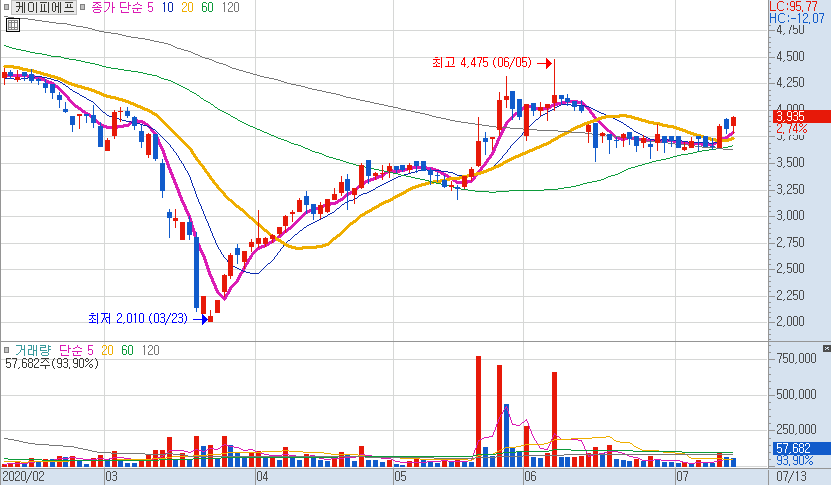Screen dimensions: 831x485
Task: Click the 2,750 price axis label
Action: point(790,242)
